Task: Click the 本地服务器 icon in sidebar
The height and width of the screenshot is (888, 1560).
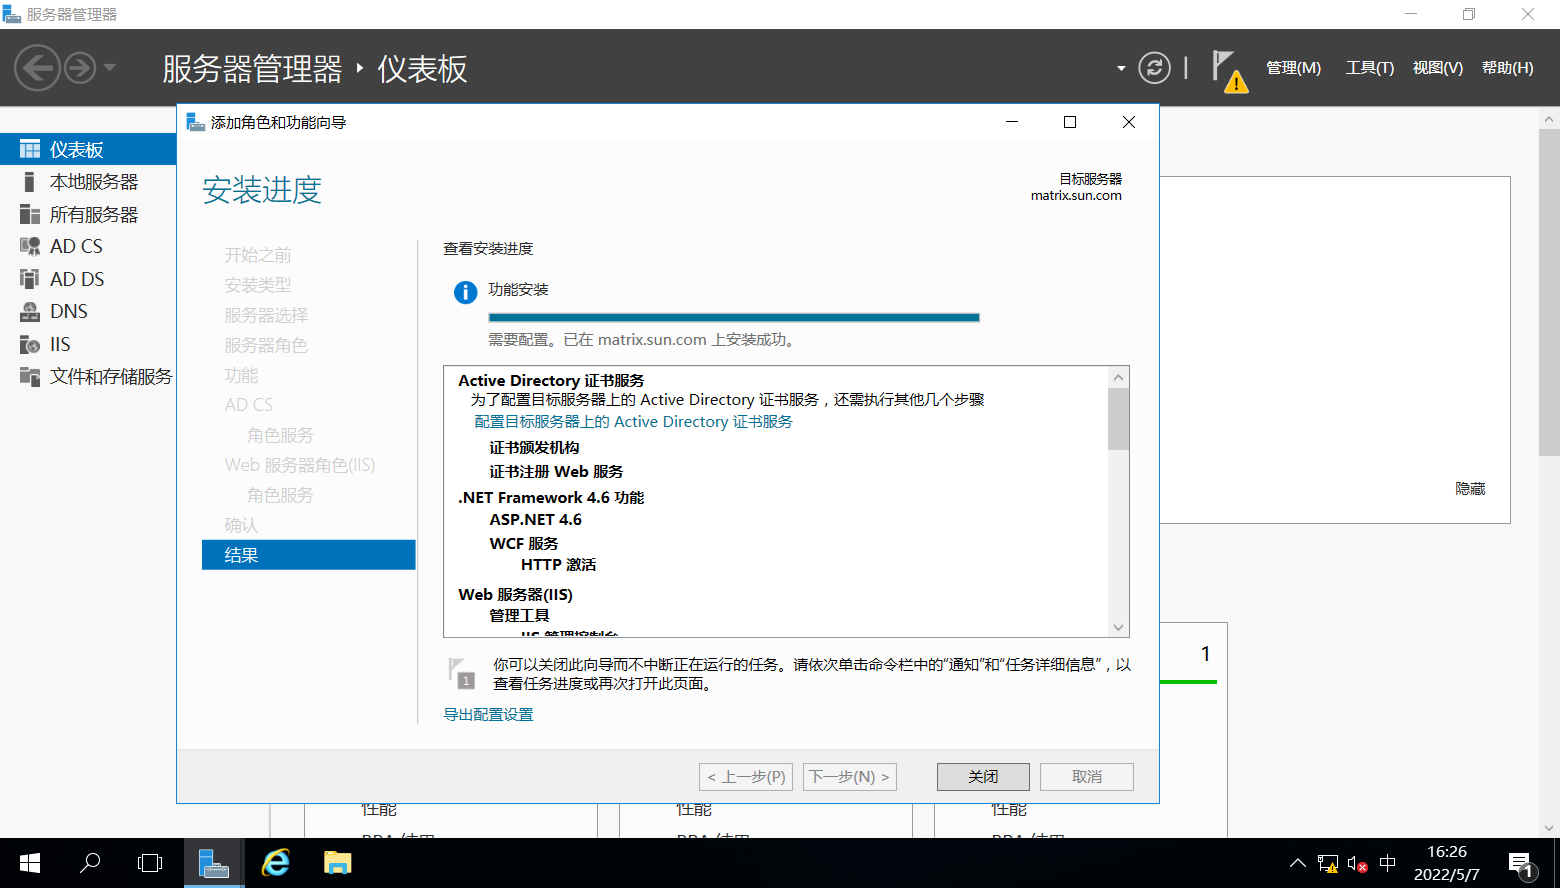Action: (30, 182)
